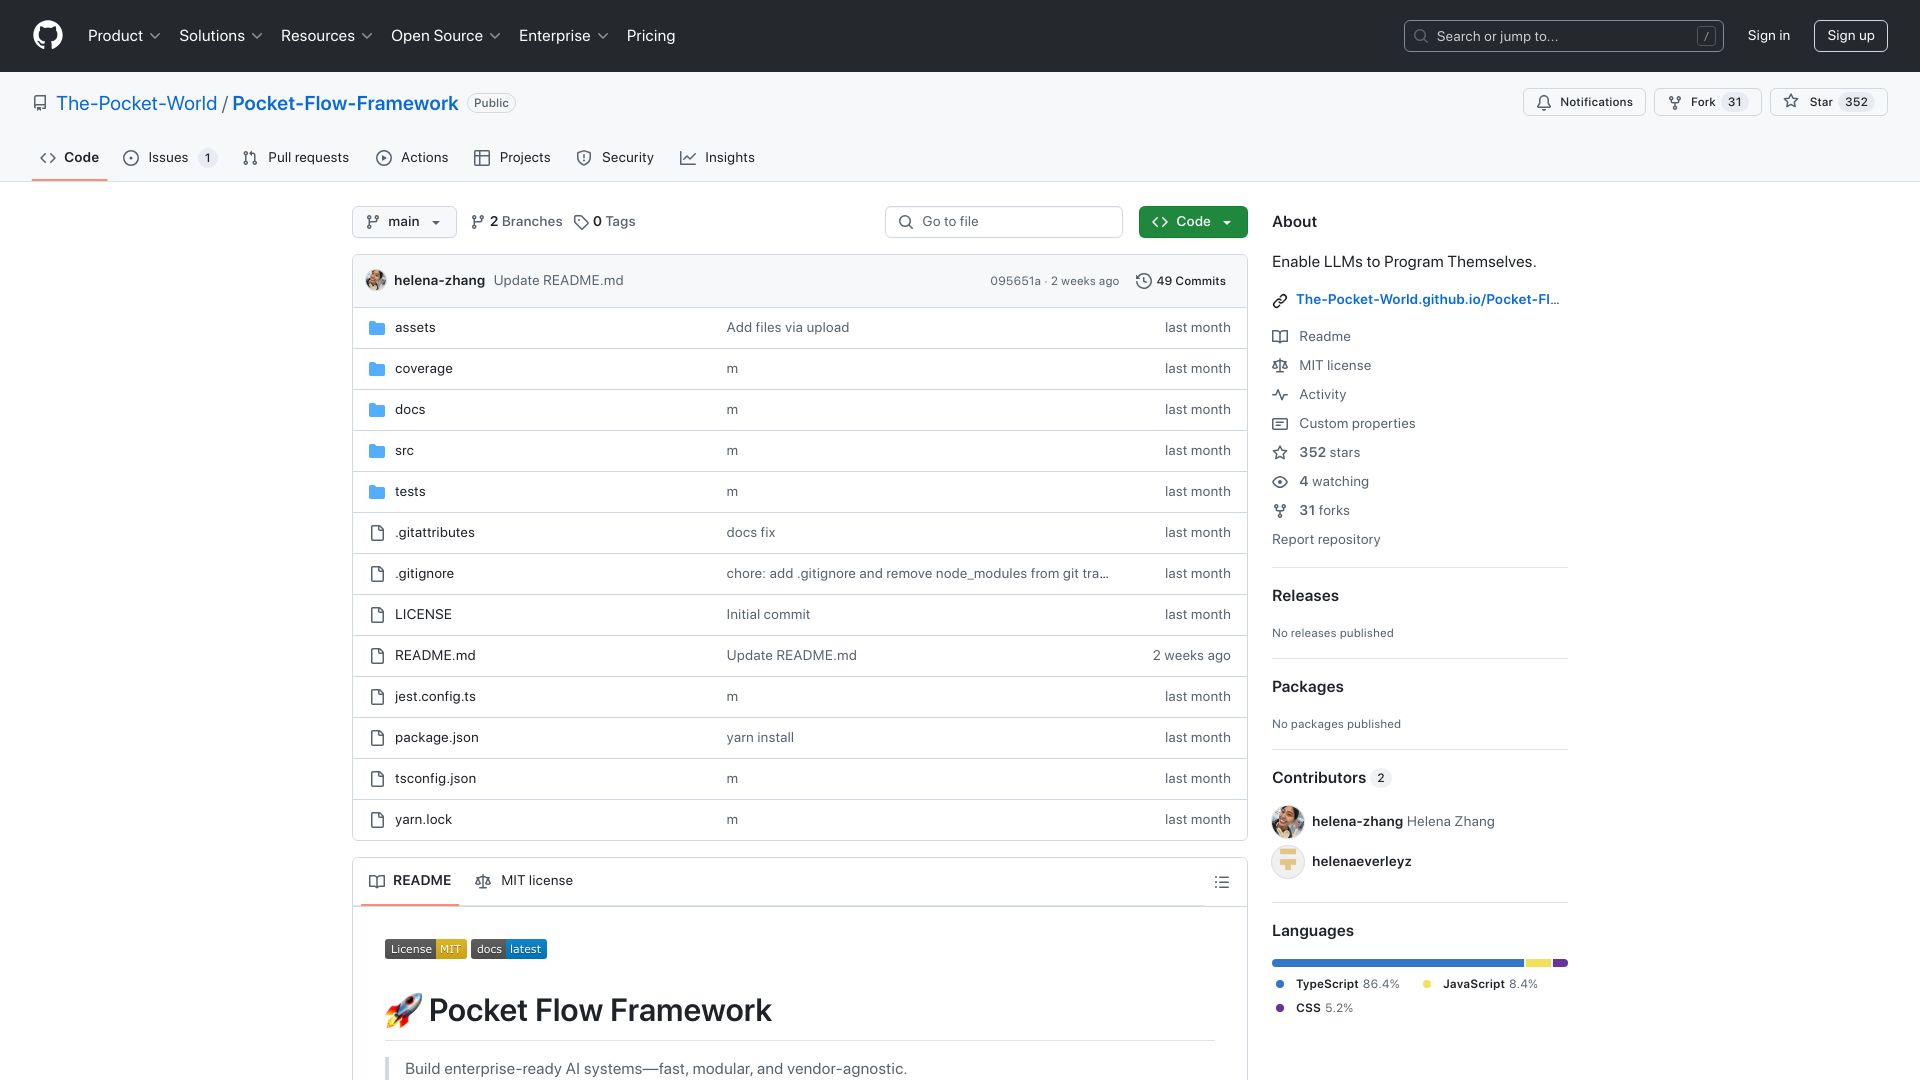Expand the main branch selector dropdown
The height and width of the screenshot is (1080, 1920).
pos(404,222)
